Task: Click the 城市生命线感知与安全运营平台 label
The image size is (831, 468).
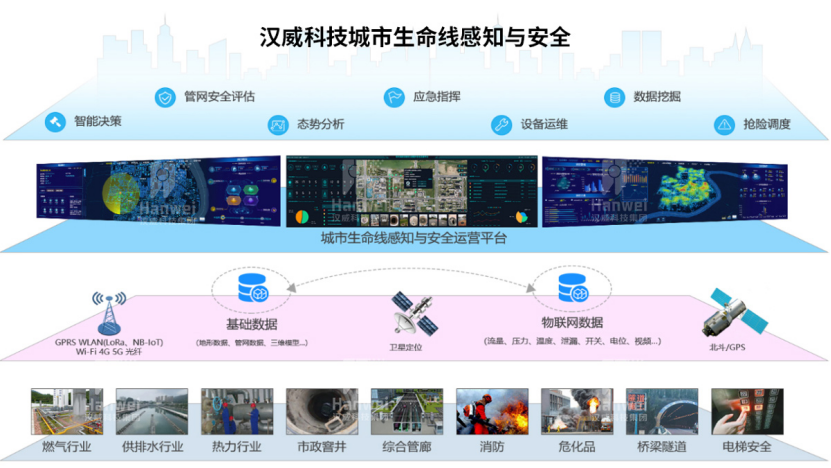Action: point(413,238)
